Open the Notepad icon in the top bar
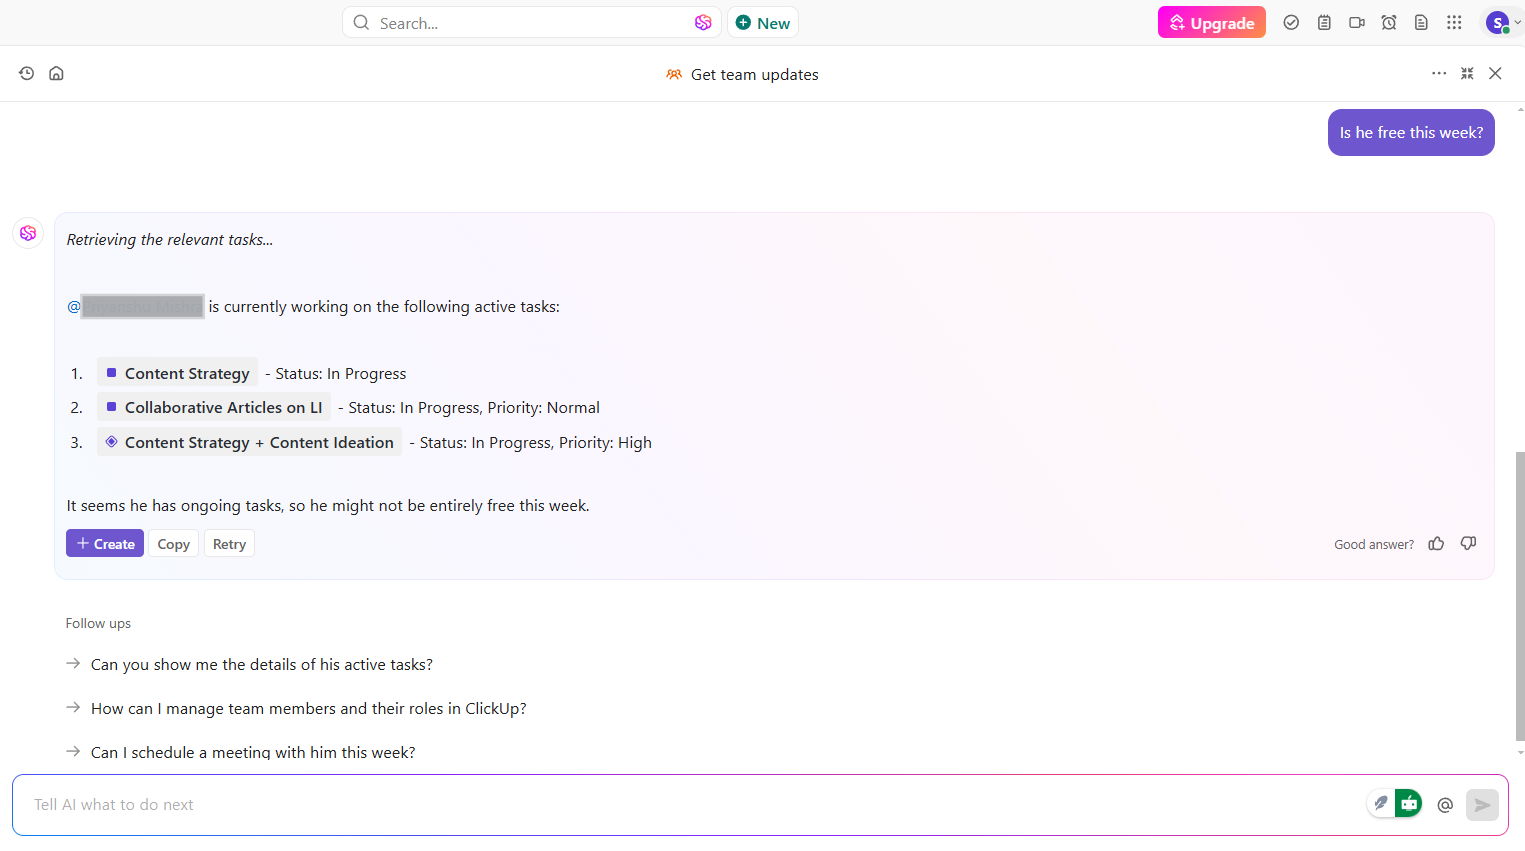This screenshot has height=851, width=1525. (x=1324, y=22)
